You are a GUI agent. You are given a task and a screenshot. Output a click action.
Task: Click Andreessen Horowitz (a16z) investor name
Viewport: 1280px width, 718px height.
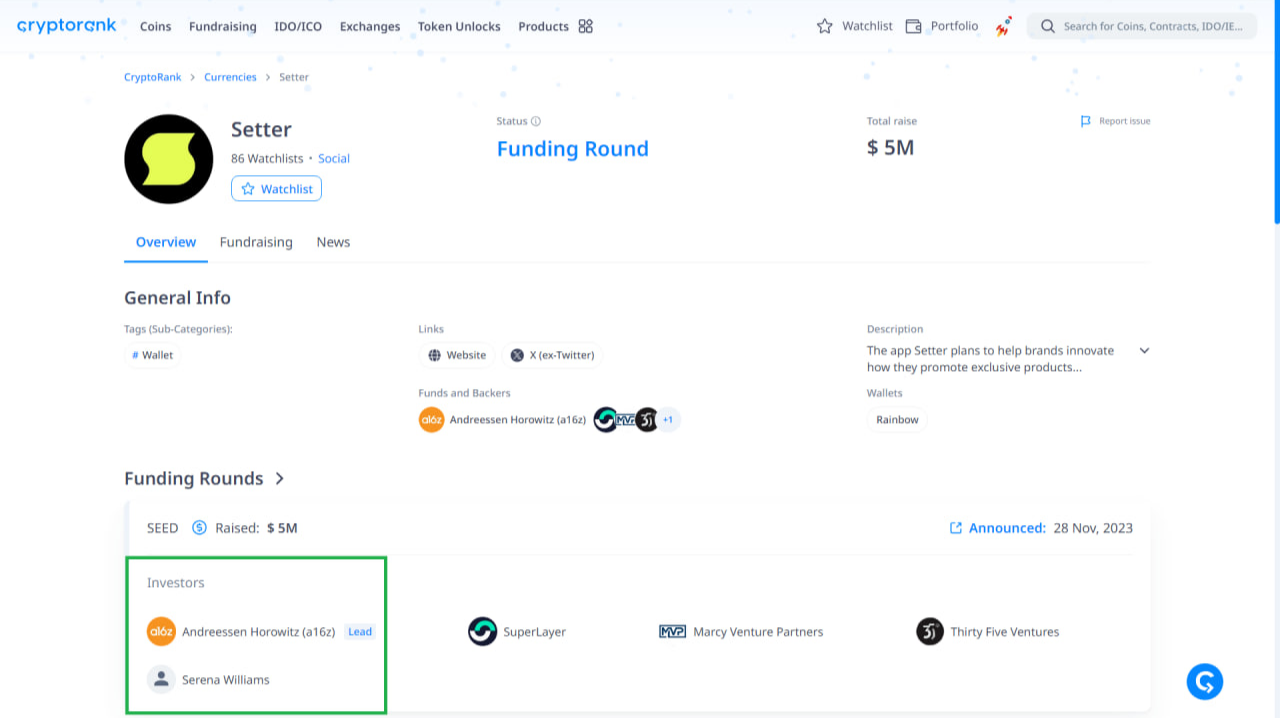(258, 632)
